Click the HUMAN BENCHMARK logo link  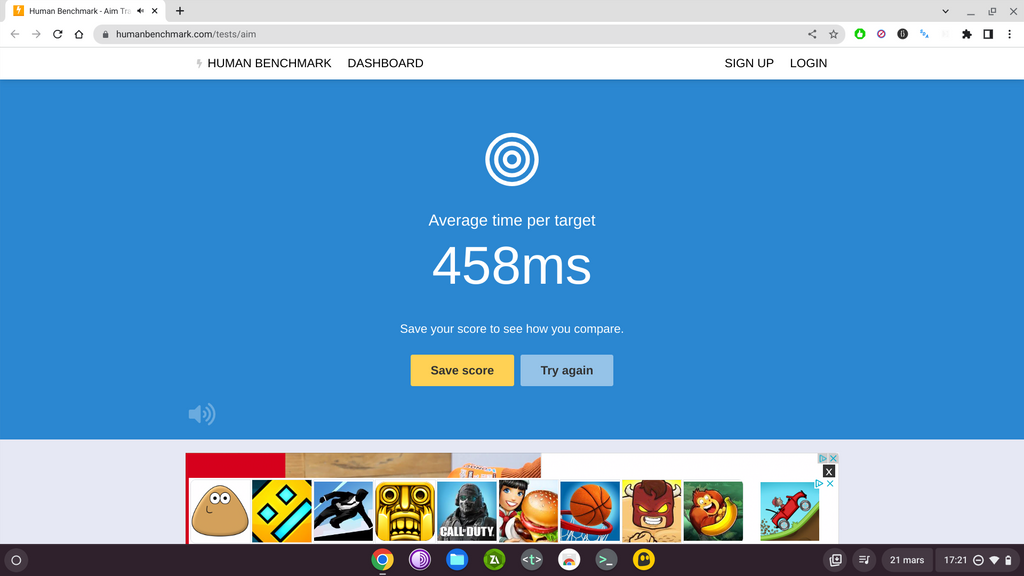click(264, 63)
